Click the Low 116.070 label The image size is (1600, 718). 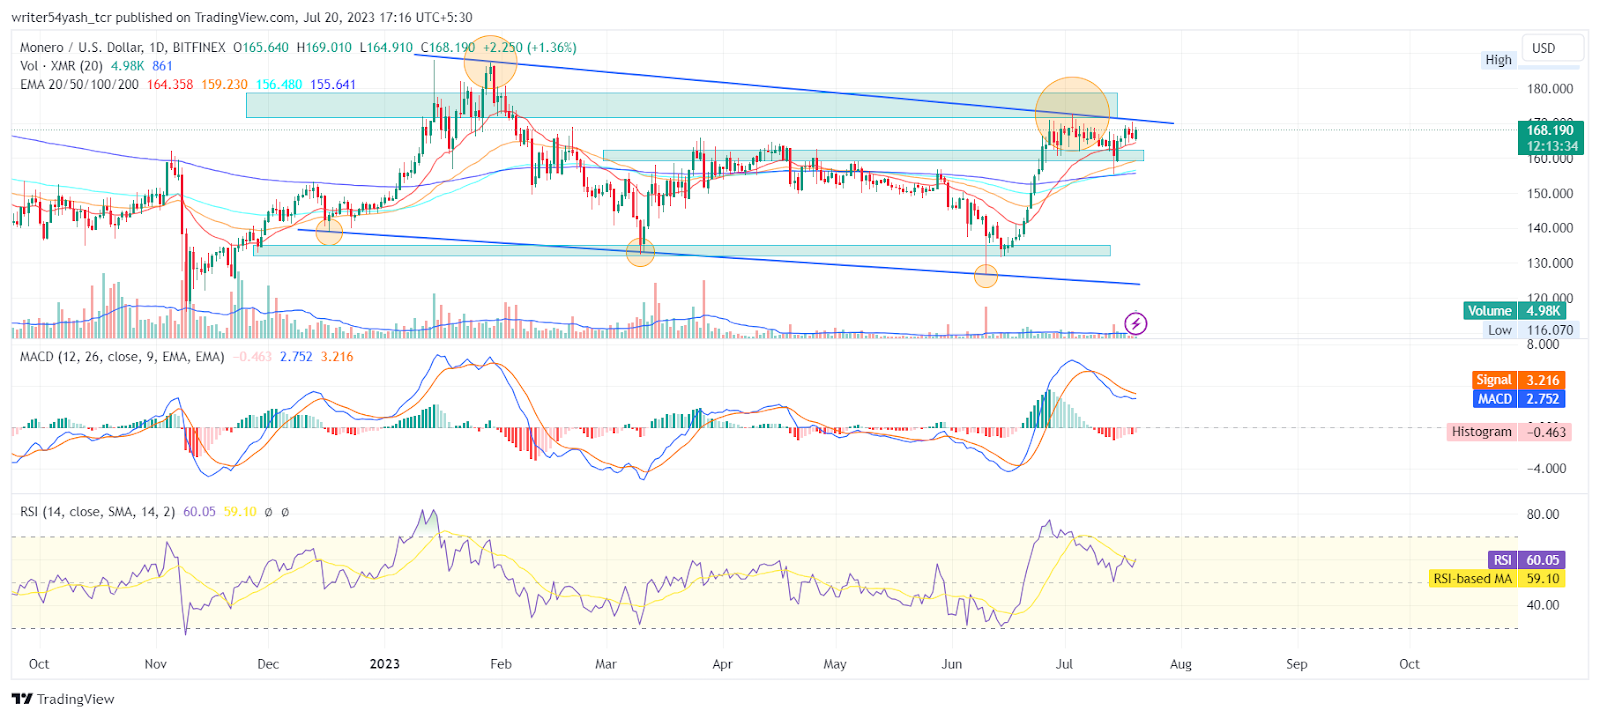1530,330
